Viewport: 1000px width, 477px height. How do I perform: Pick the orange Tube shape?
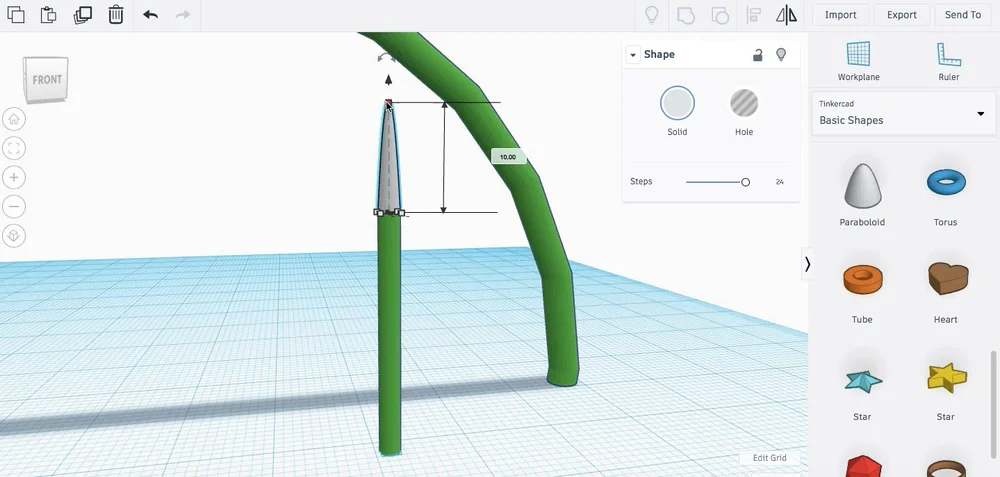pos(862,279)
